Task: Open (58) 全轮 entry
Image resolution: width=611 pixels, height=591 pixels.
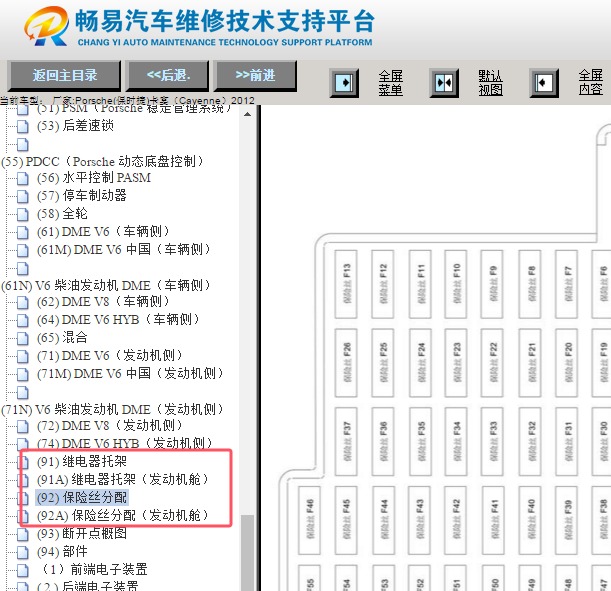Action: (x=62, y=213)
